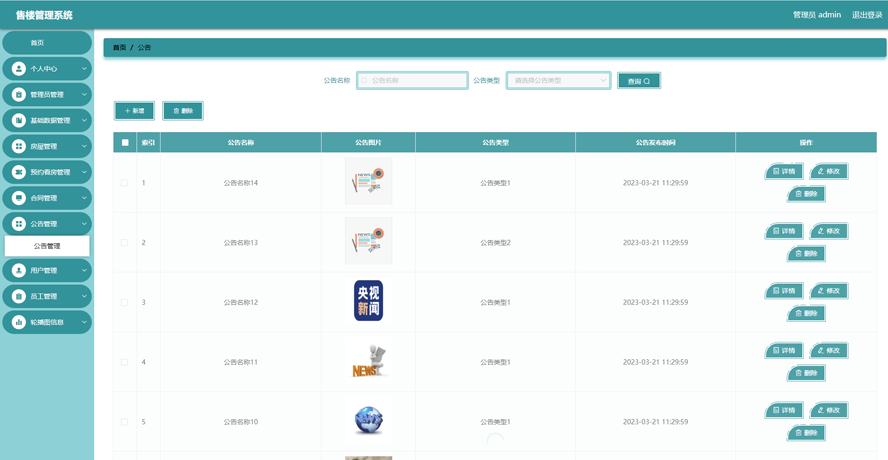Screen dimensions: 888x460
Task: Expand 个人中心 menu chevron
Action: click(84, 69)
